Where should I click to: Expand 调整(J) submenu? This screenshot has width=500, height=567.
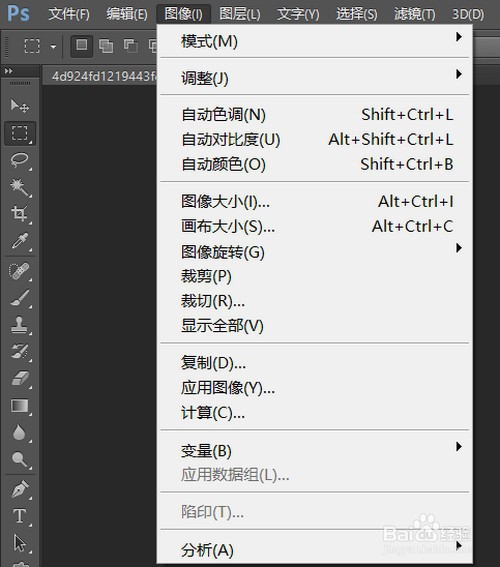click(315, 77)
